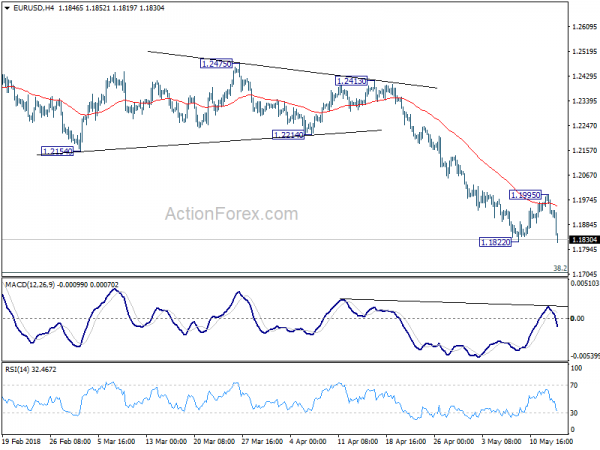Select the 1.18220 price label
This screenshot has width=600, height=450.
(495, 242)
